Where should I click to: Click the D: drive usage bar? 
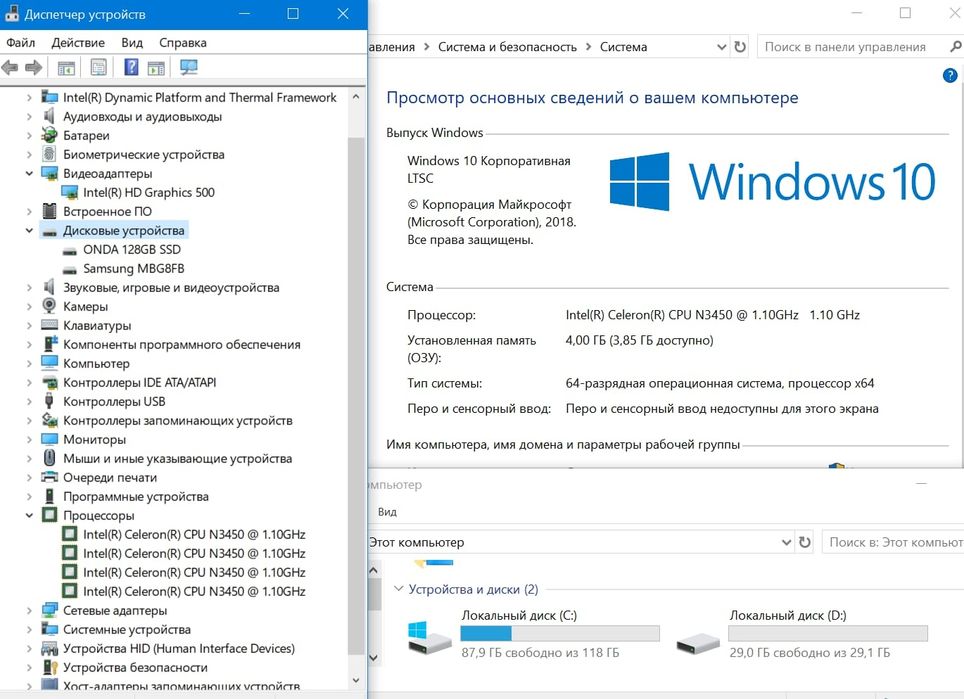coord(828,633)
